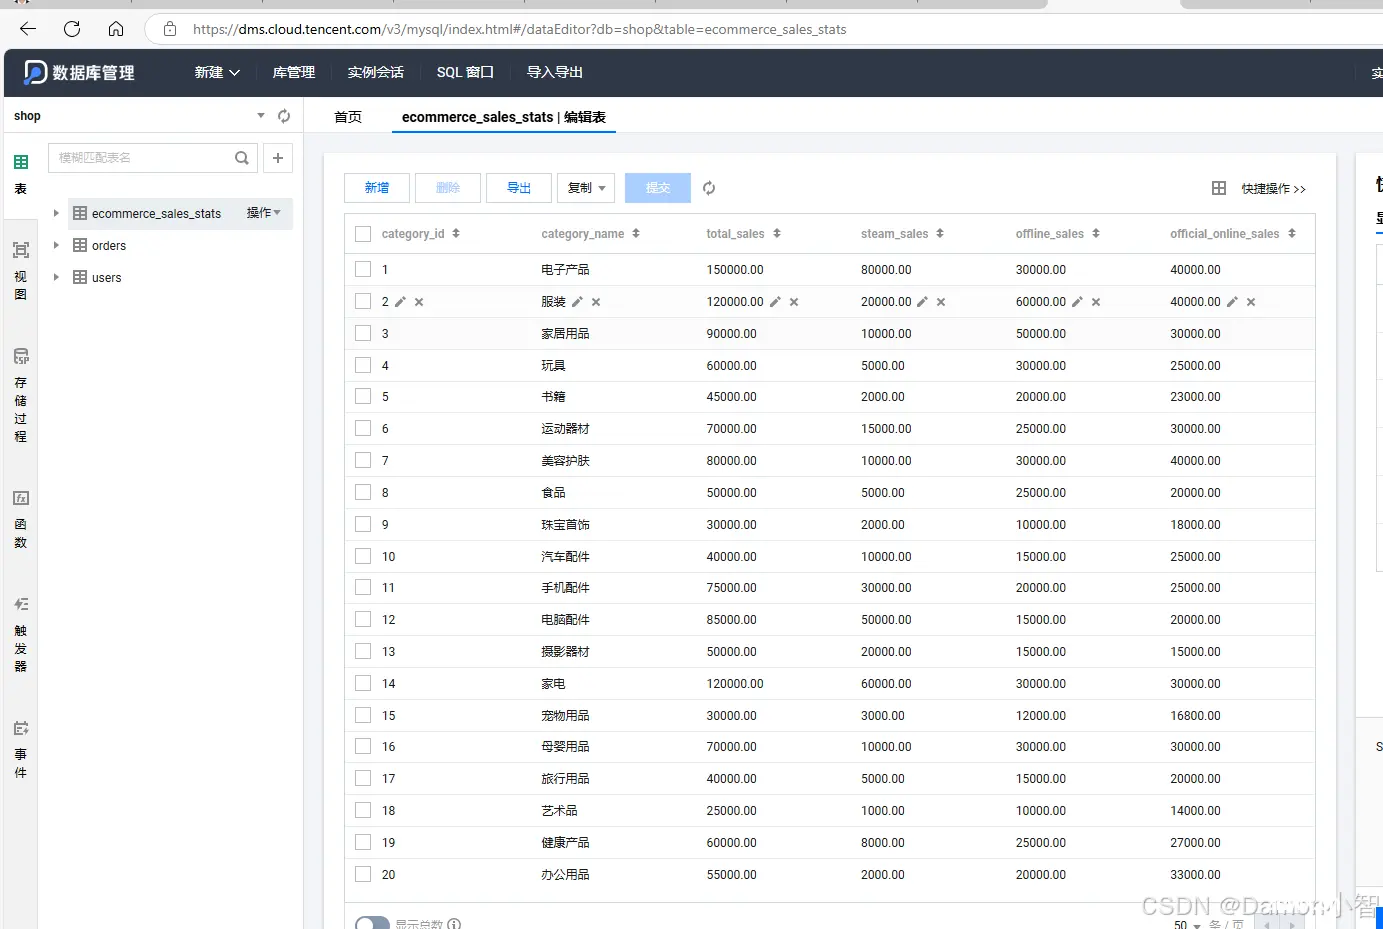This screenshot has width=1383, height=929.
Task: Tick the checkbox for 汽车配件 row
Action: (x=363, y=557)
